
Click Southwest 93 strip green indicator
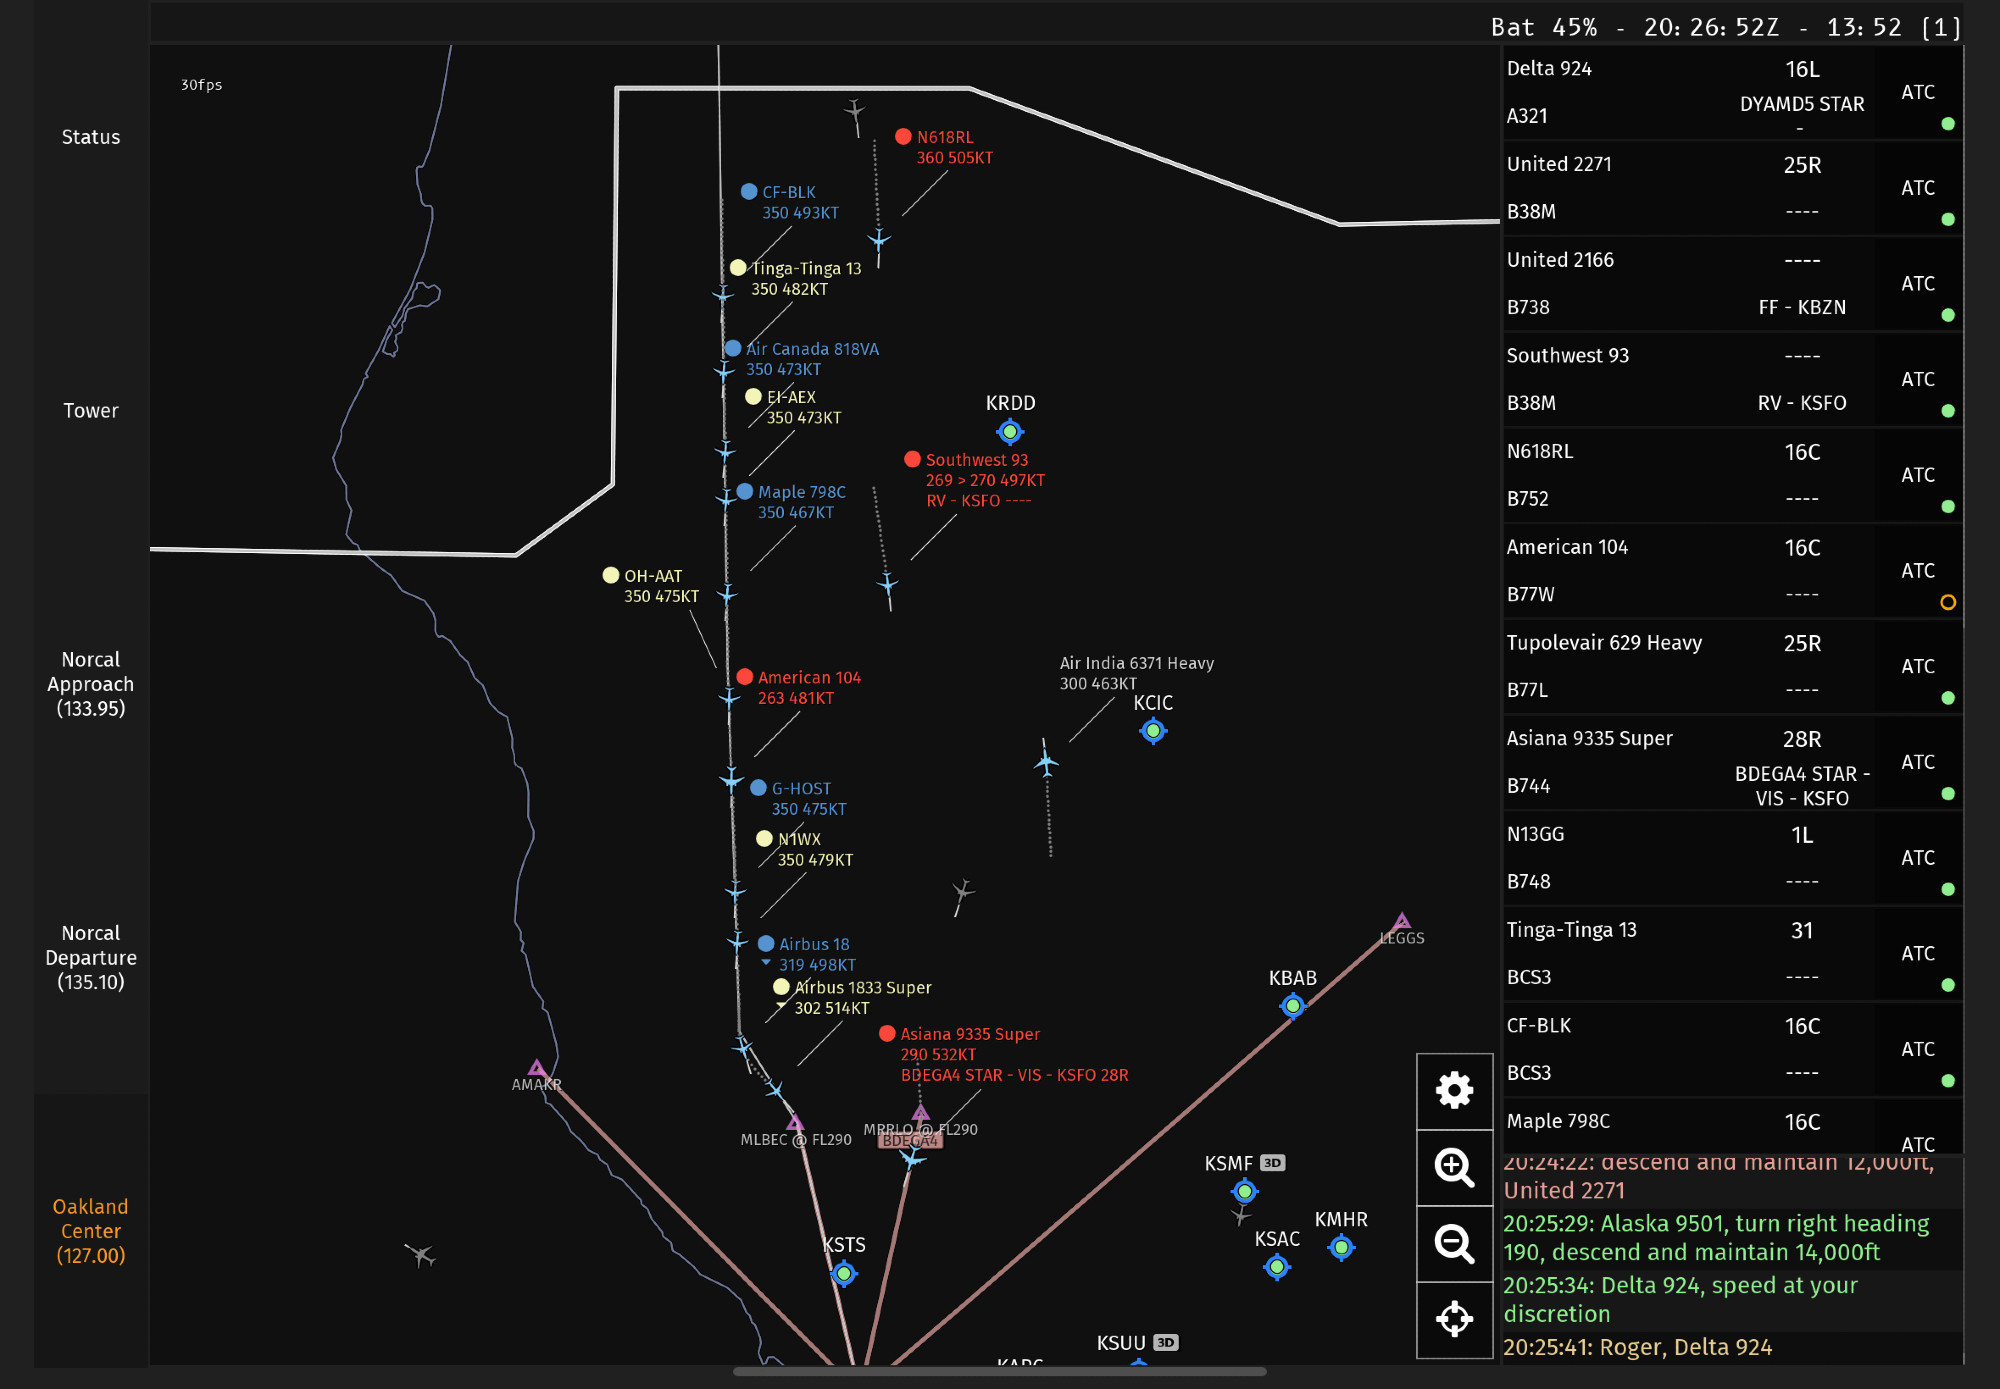1948,411
